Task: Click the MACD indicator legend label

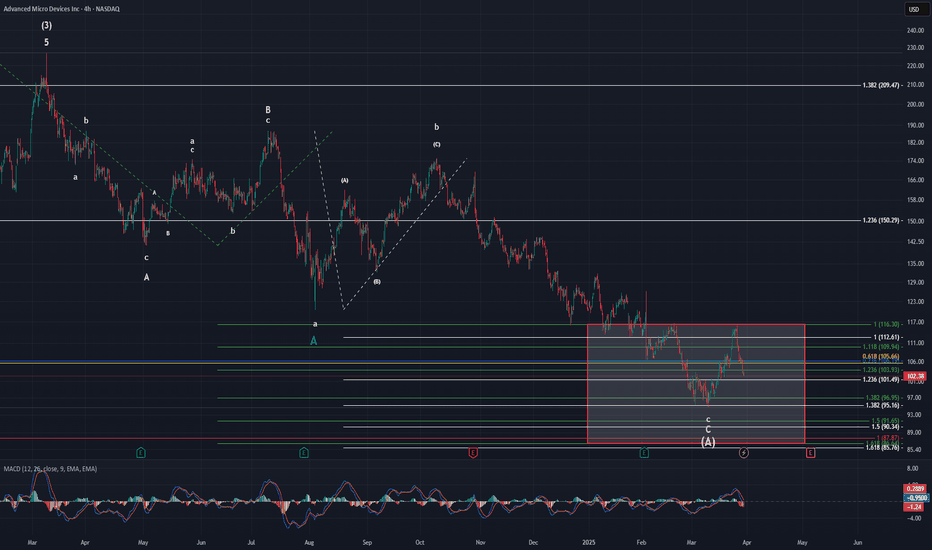Action: click(50, 469)
